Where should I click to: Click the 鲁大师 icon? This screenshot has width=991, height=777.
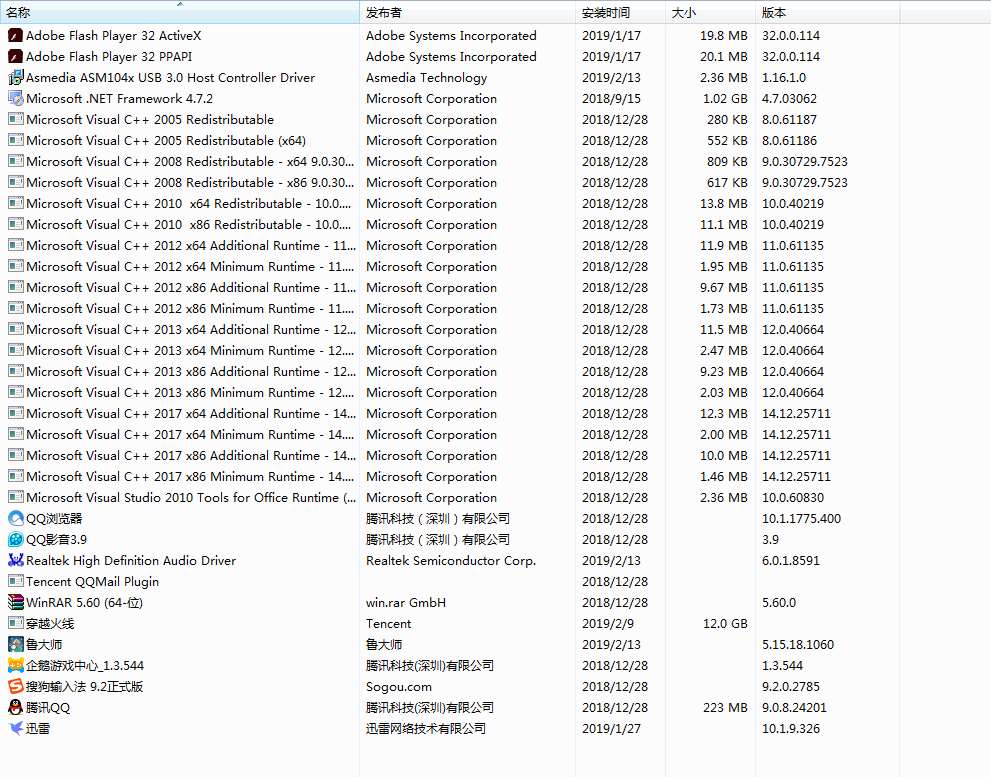pyautogui.click(x=15, y=644)
